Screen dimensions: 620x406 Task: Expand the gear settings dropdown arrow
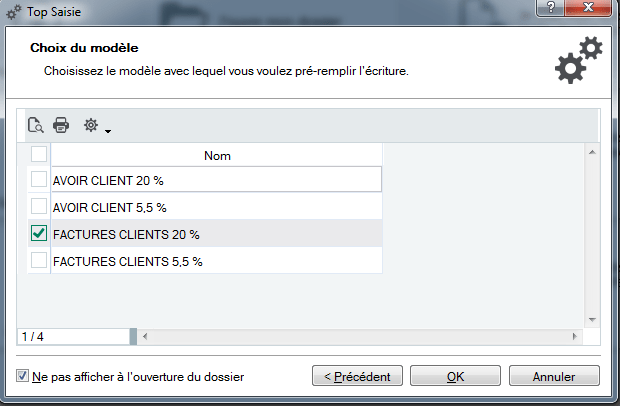click(x=108, y=131)
